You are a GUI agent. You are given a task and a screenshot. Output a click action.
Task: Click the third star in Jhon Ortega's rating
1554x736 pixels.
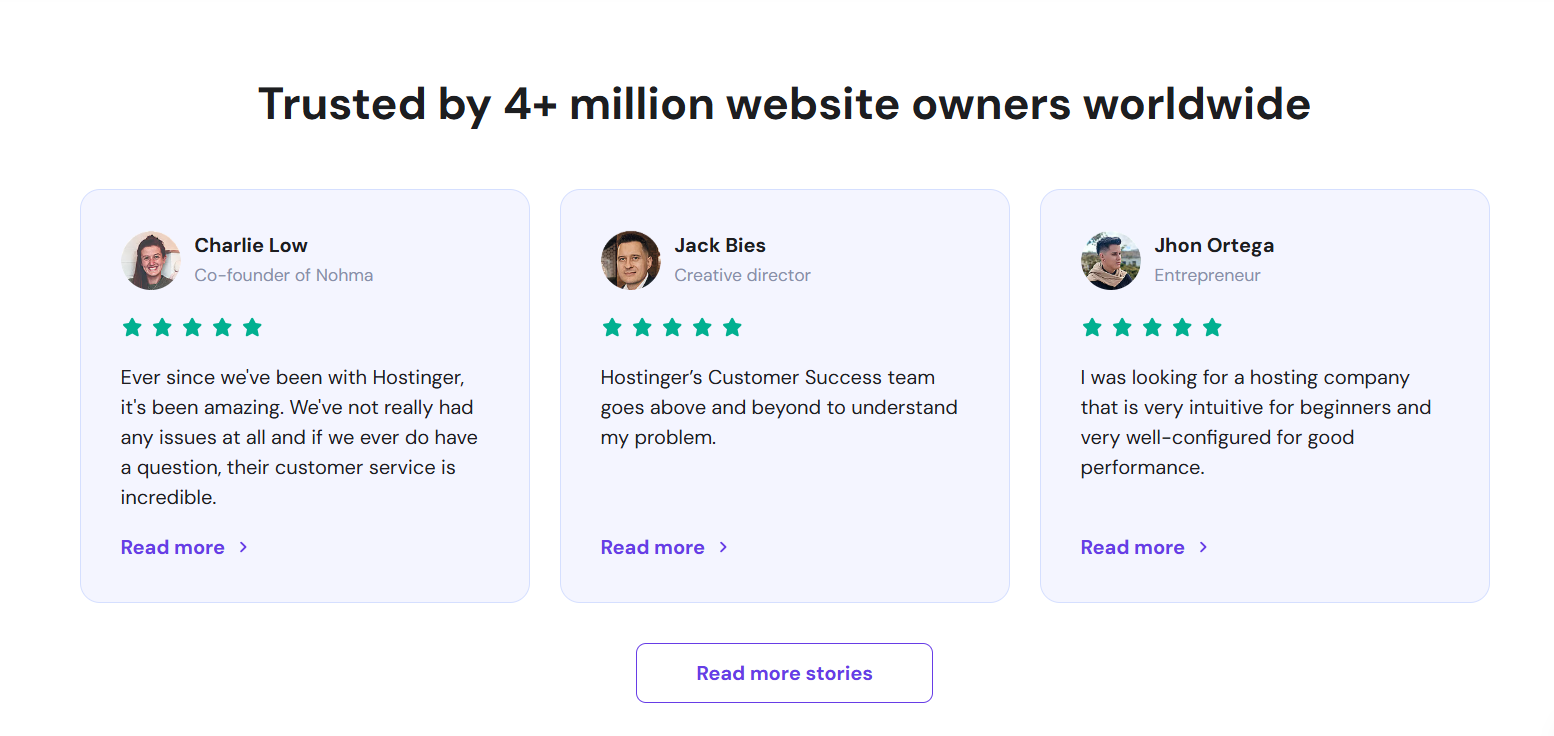[x=1152, y=327]
